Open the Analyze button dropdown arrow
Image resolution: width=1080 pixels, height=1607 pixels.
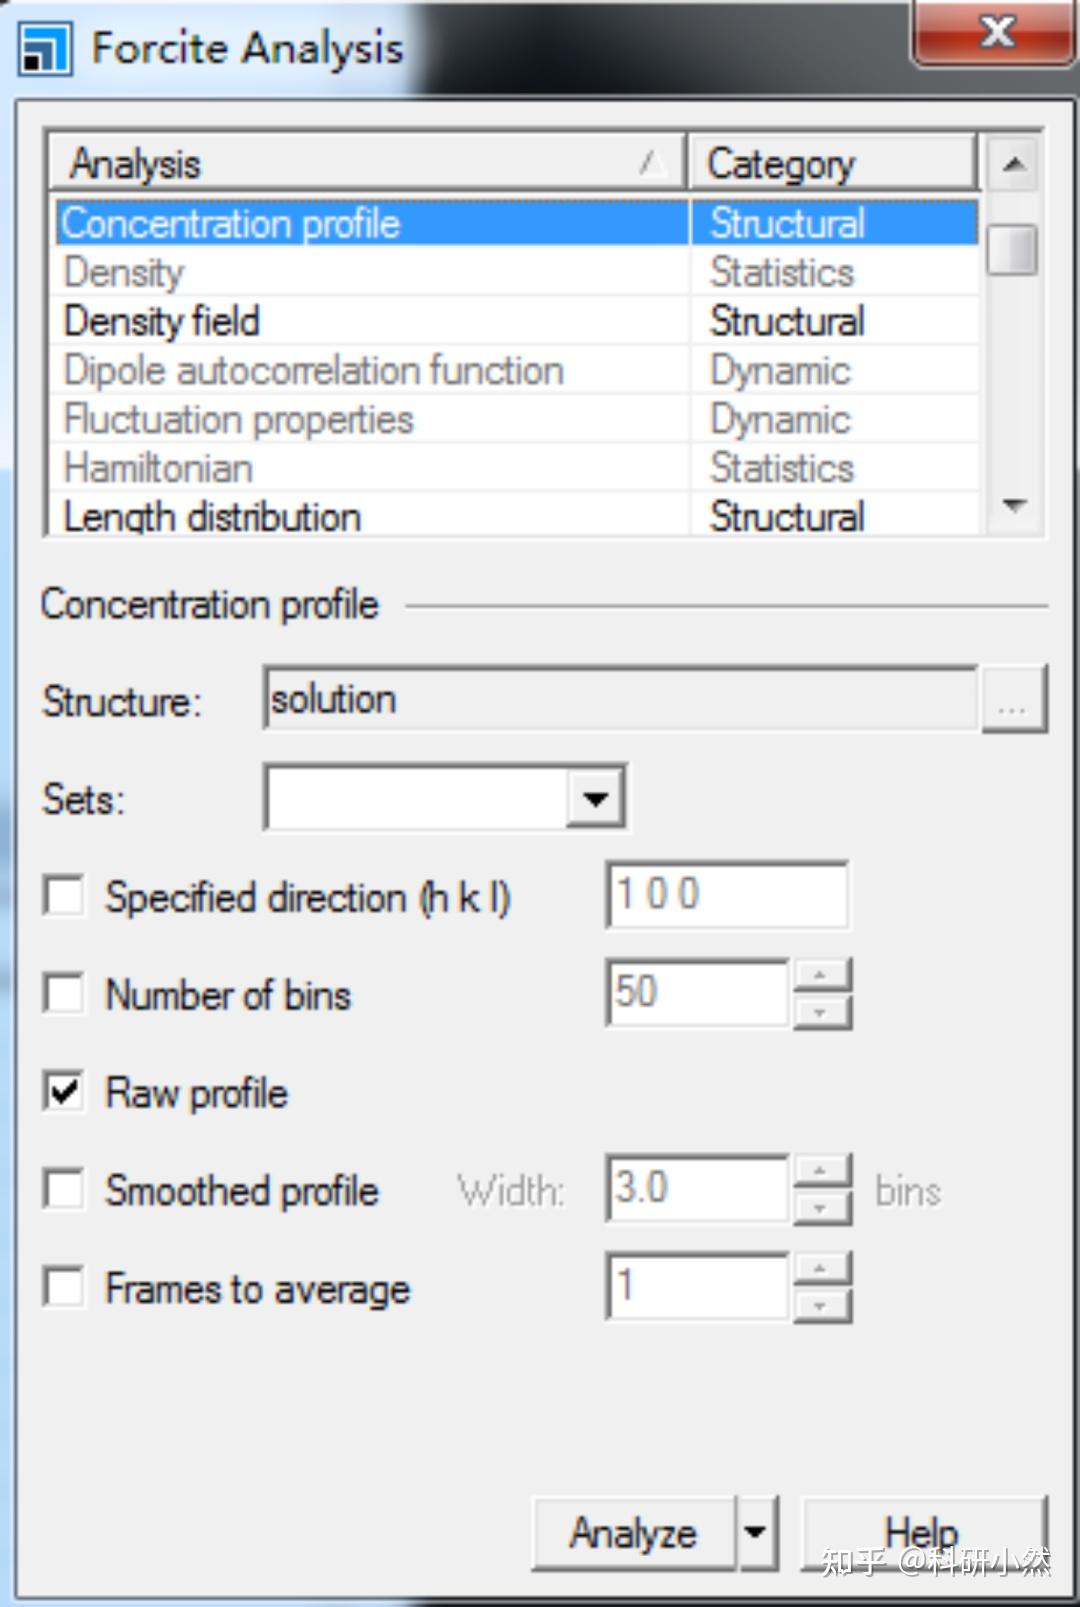click(x=756, y=1532)
